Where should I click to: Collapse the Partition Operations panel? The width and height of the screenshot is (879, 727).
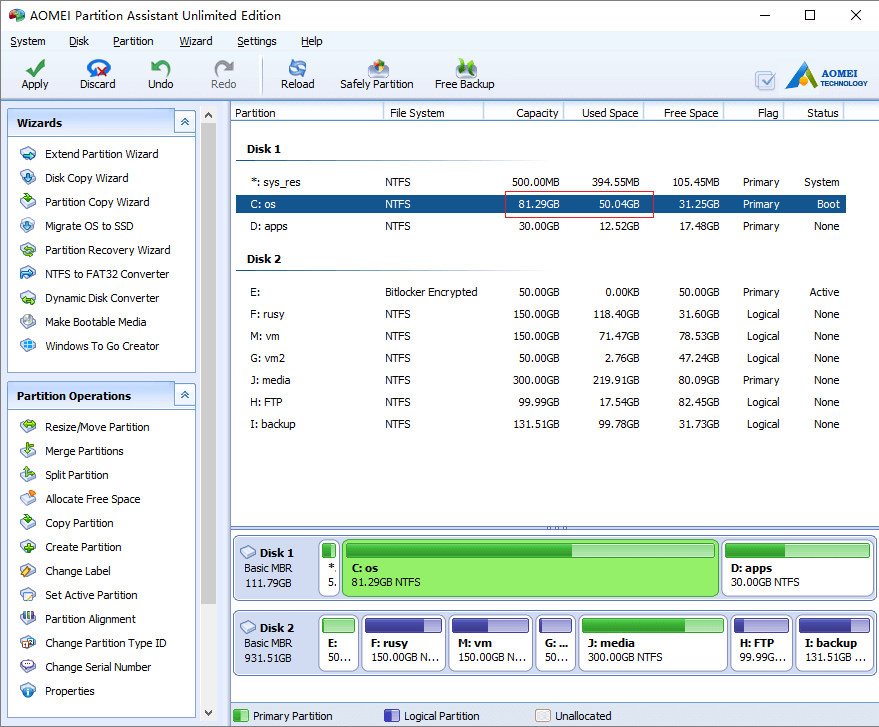(x=183, y=395)
